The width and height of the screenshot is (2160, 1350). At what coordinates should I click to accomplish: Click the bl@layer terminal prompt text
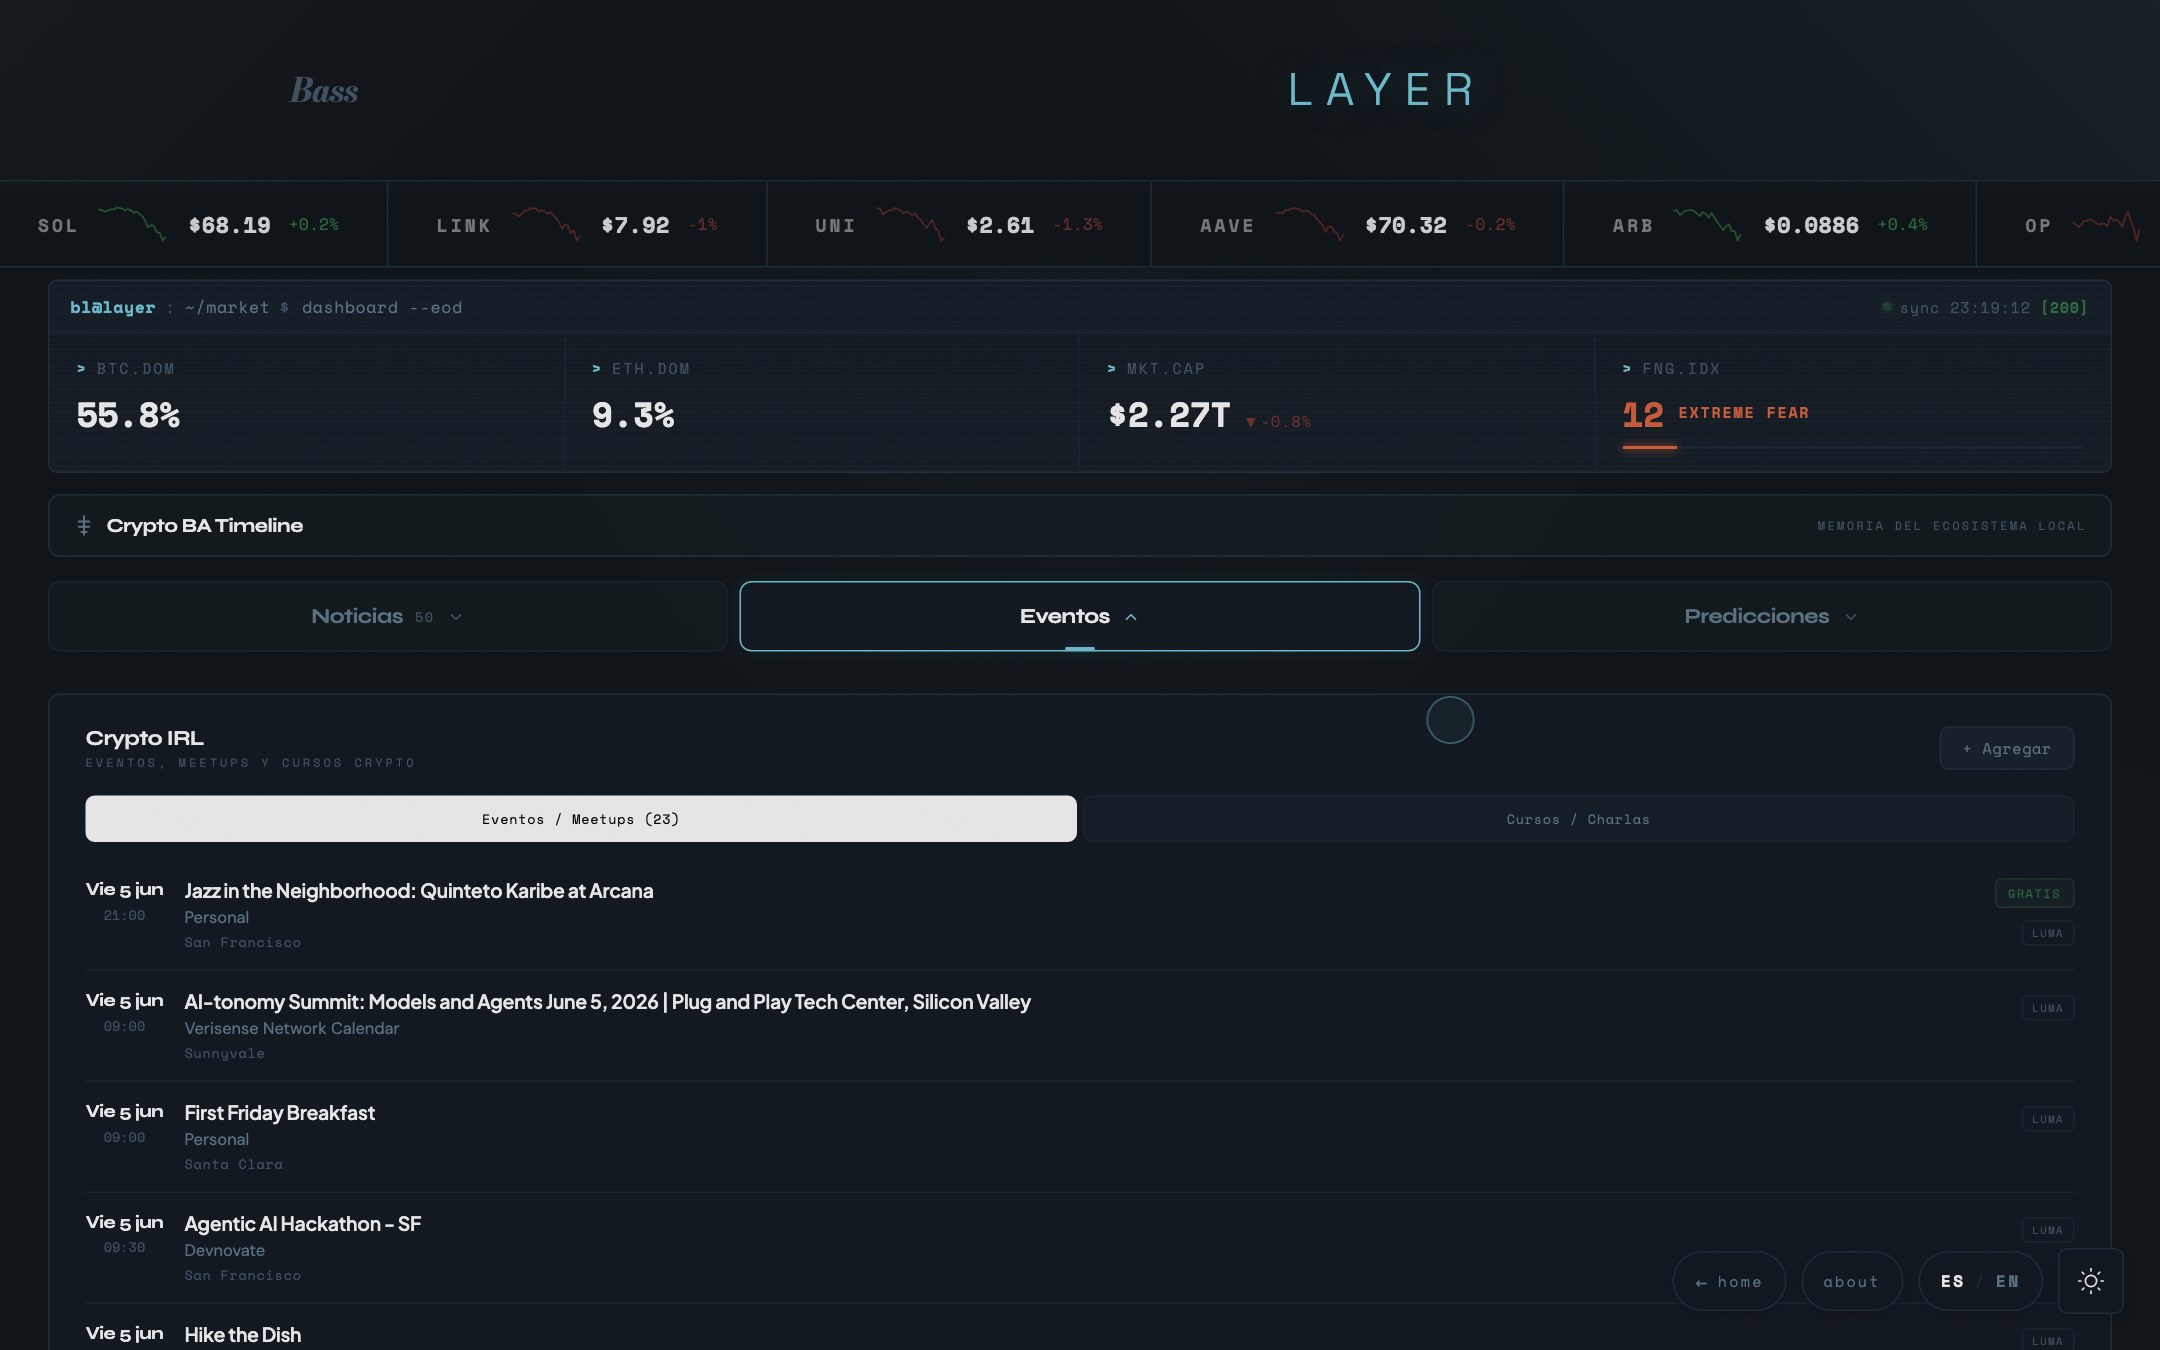pyautogui.click(x=112, y=307)
